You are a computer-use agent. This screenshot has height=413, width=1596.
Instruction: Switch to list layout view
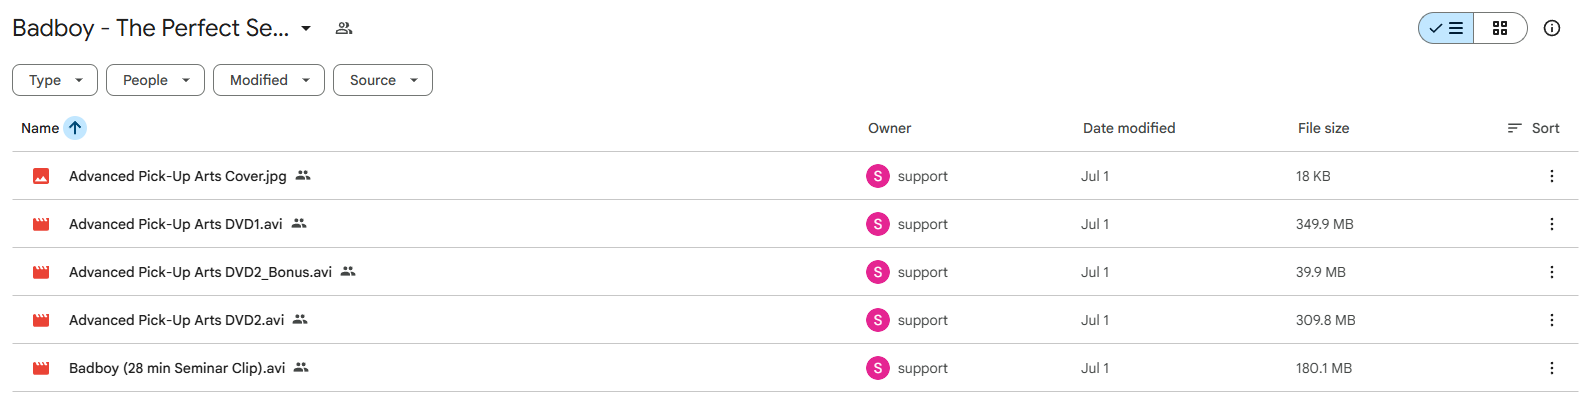click(1446, 28)
